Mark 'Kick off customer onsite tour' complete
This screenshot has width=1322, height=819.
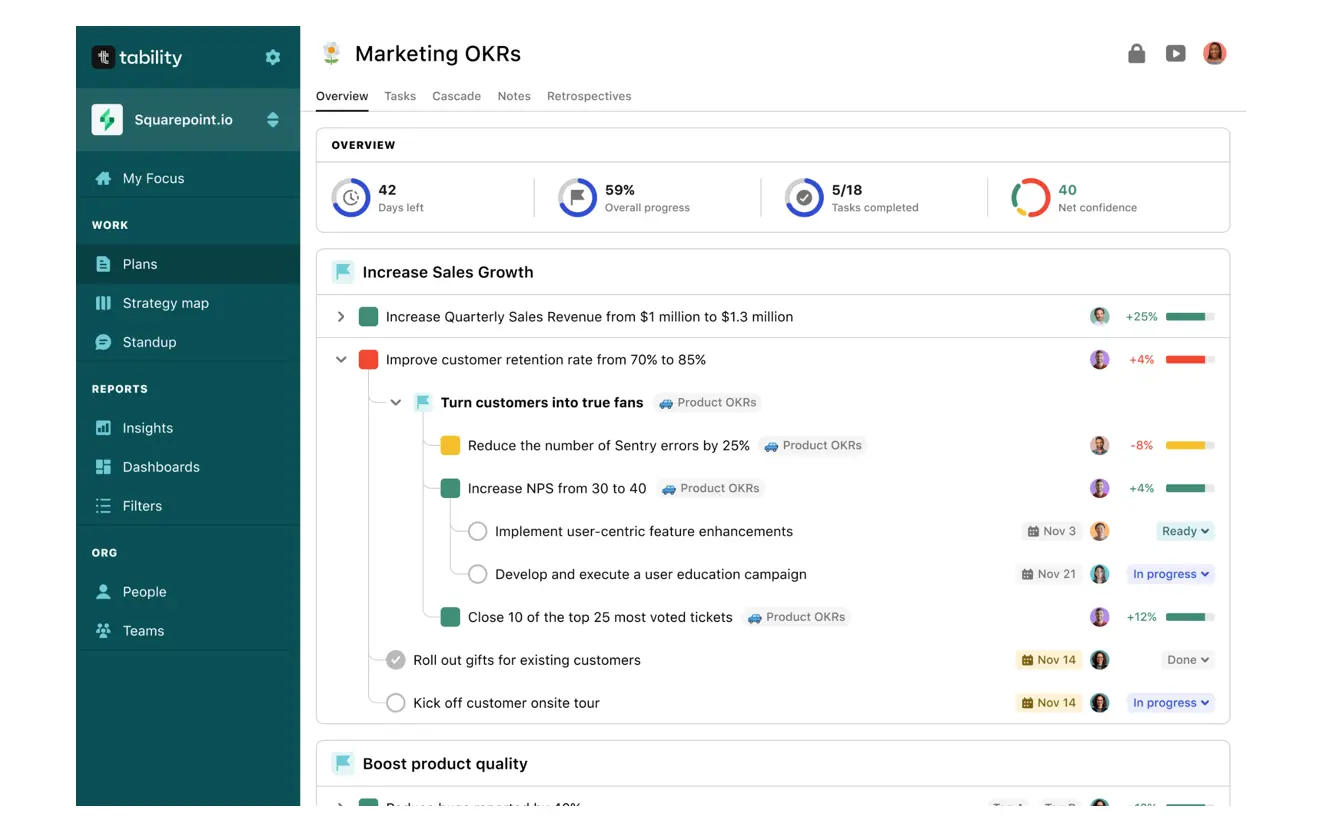click(396, 703)
